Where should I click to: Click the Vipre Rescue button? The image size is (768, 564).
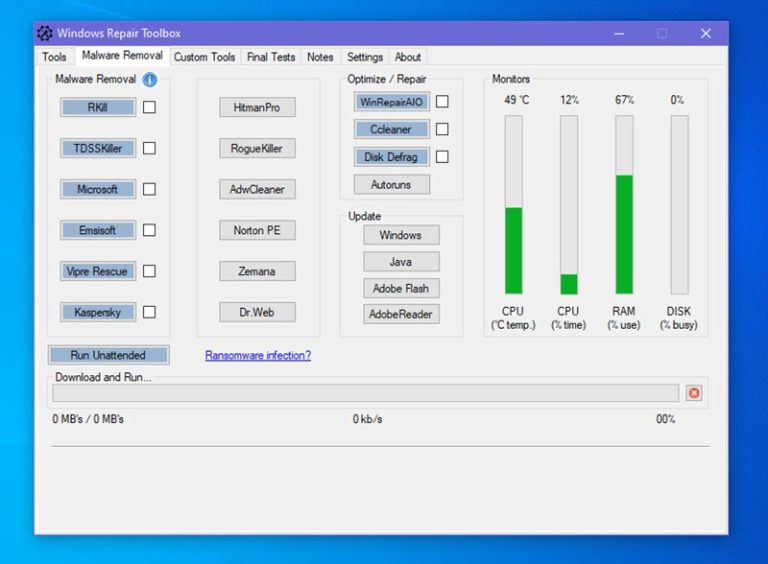pyautogui.click(x=98, y=271)
